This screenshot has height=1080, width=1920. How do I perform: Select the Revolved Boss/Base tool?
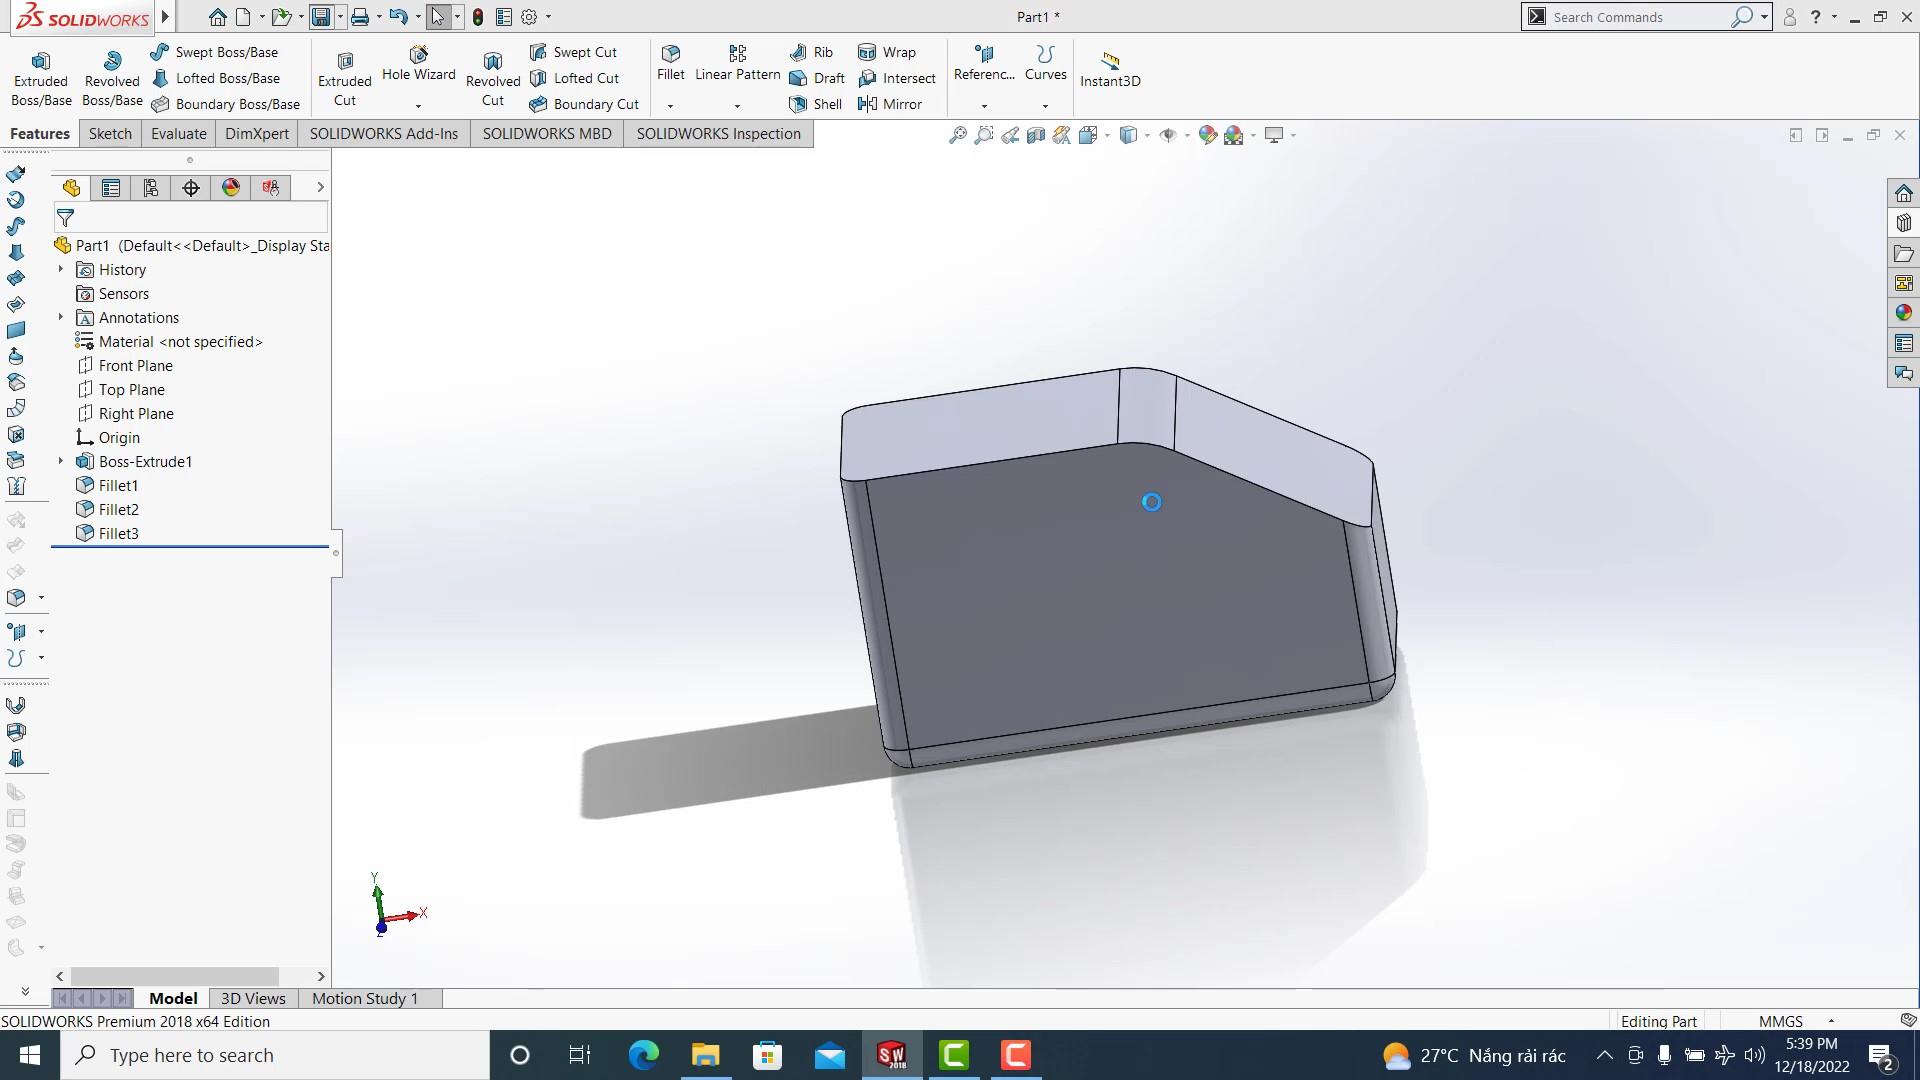pyautogui.click(x=112, y=79)
